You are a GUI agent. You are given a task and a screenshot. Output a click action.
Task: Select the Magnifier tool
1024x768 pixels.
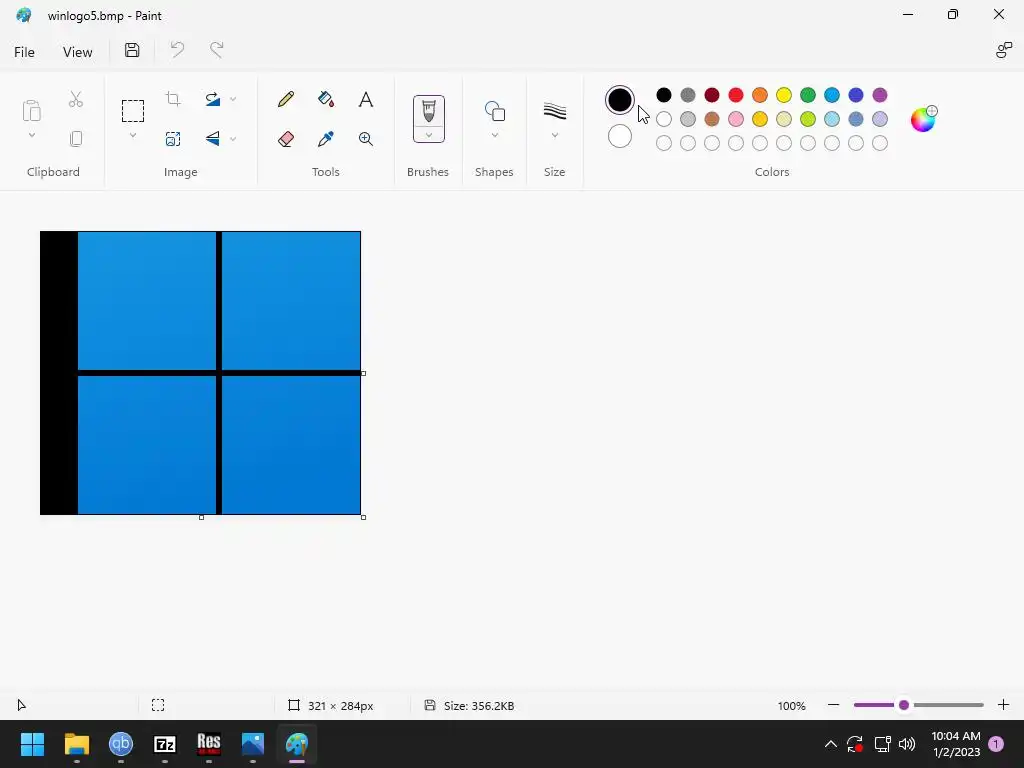(x=366, y=138)
